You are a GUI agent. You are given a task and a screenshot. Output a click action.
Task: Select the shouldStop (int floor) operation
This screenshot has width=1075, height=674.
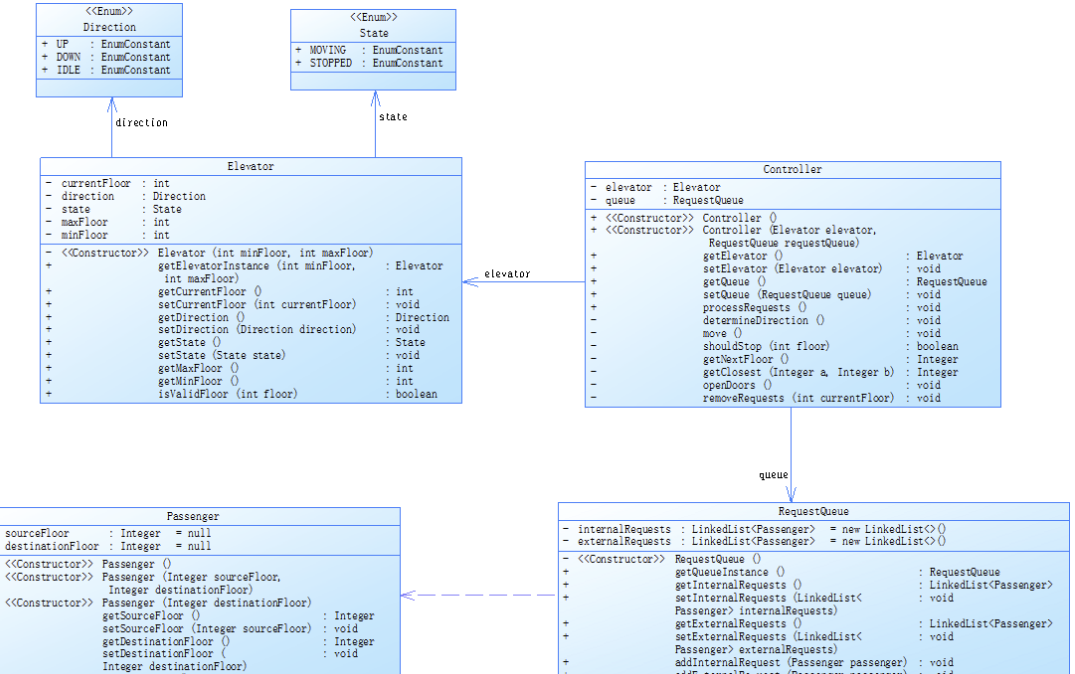[775, 346]
